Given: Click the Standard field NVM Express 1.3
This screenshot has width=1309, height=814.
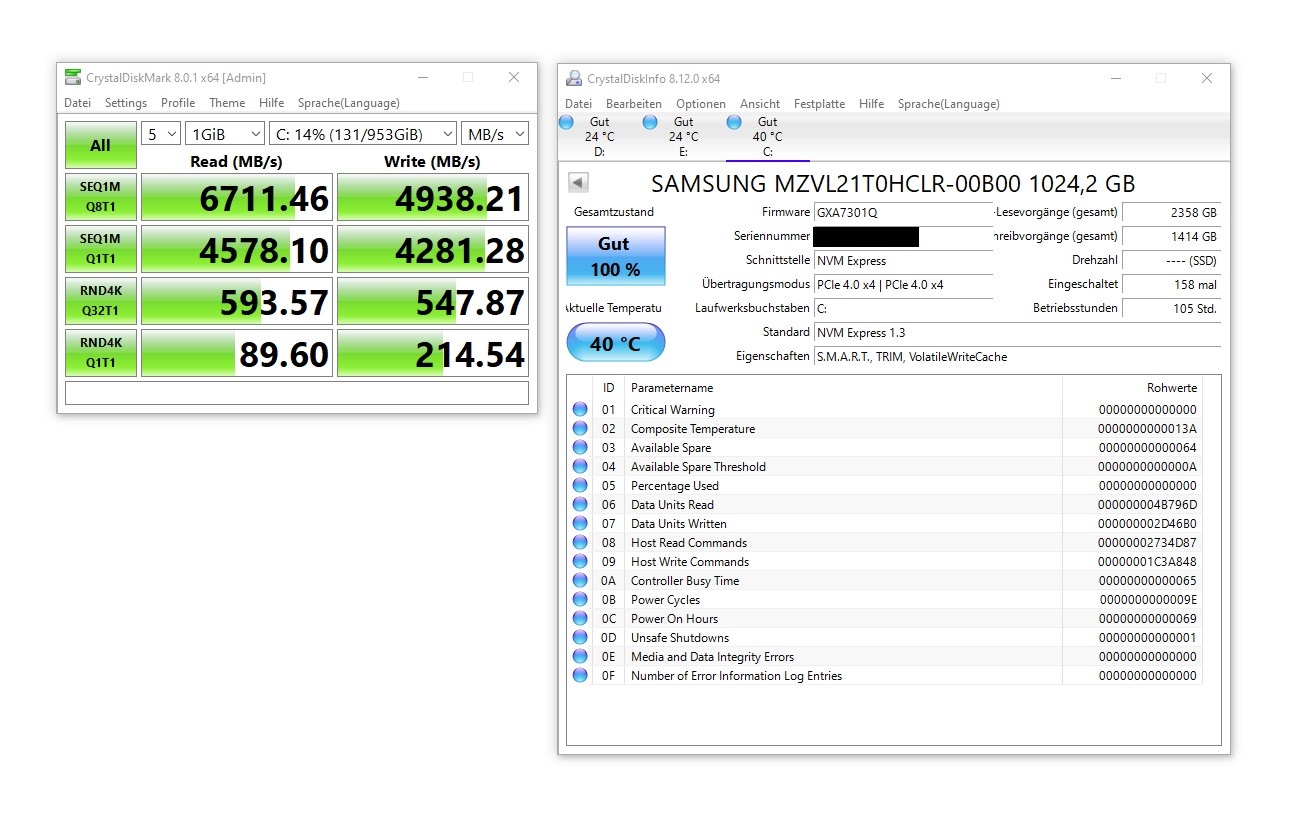Looking at the screenshot, I should [1017, 332].
